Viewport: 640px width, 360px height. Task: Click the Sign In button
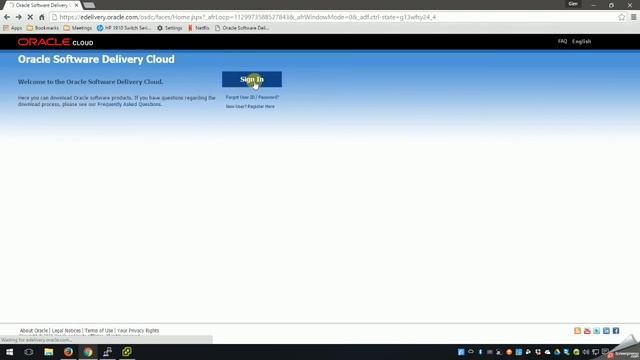(x=252, y=79)
